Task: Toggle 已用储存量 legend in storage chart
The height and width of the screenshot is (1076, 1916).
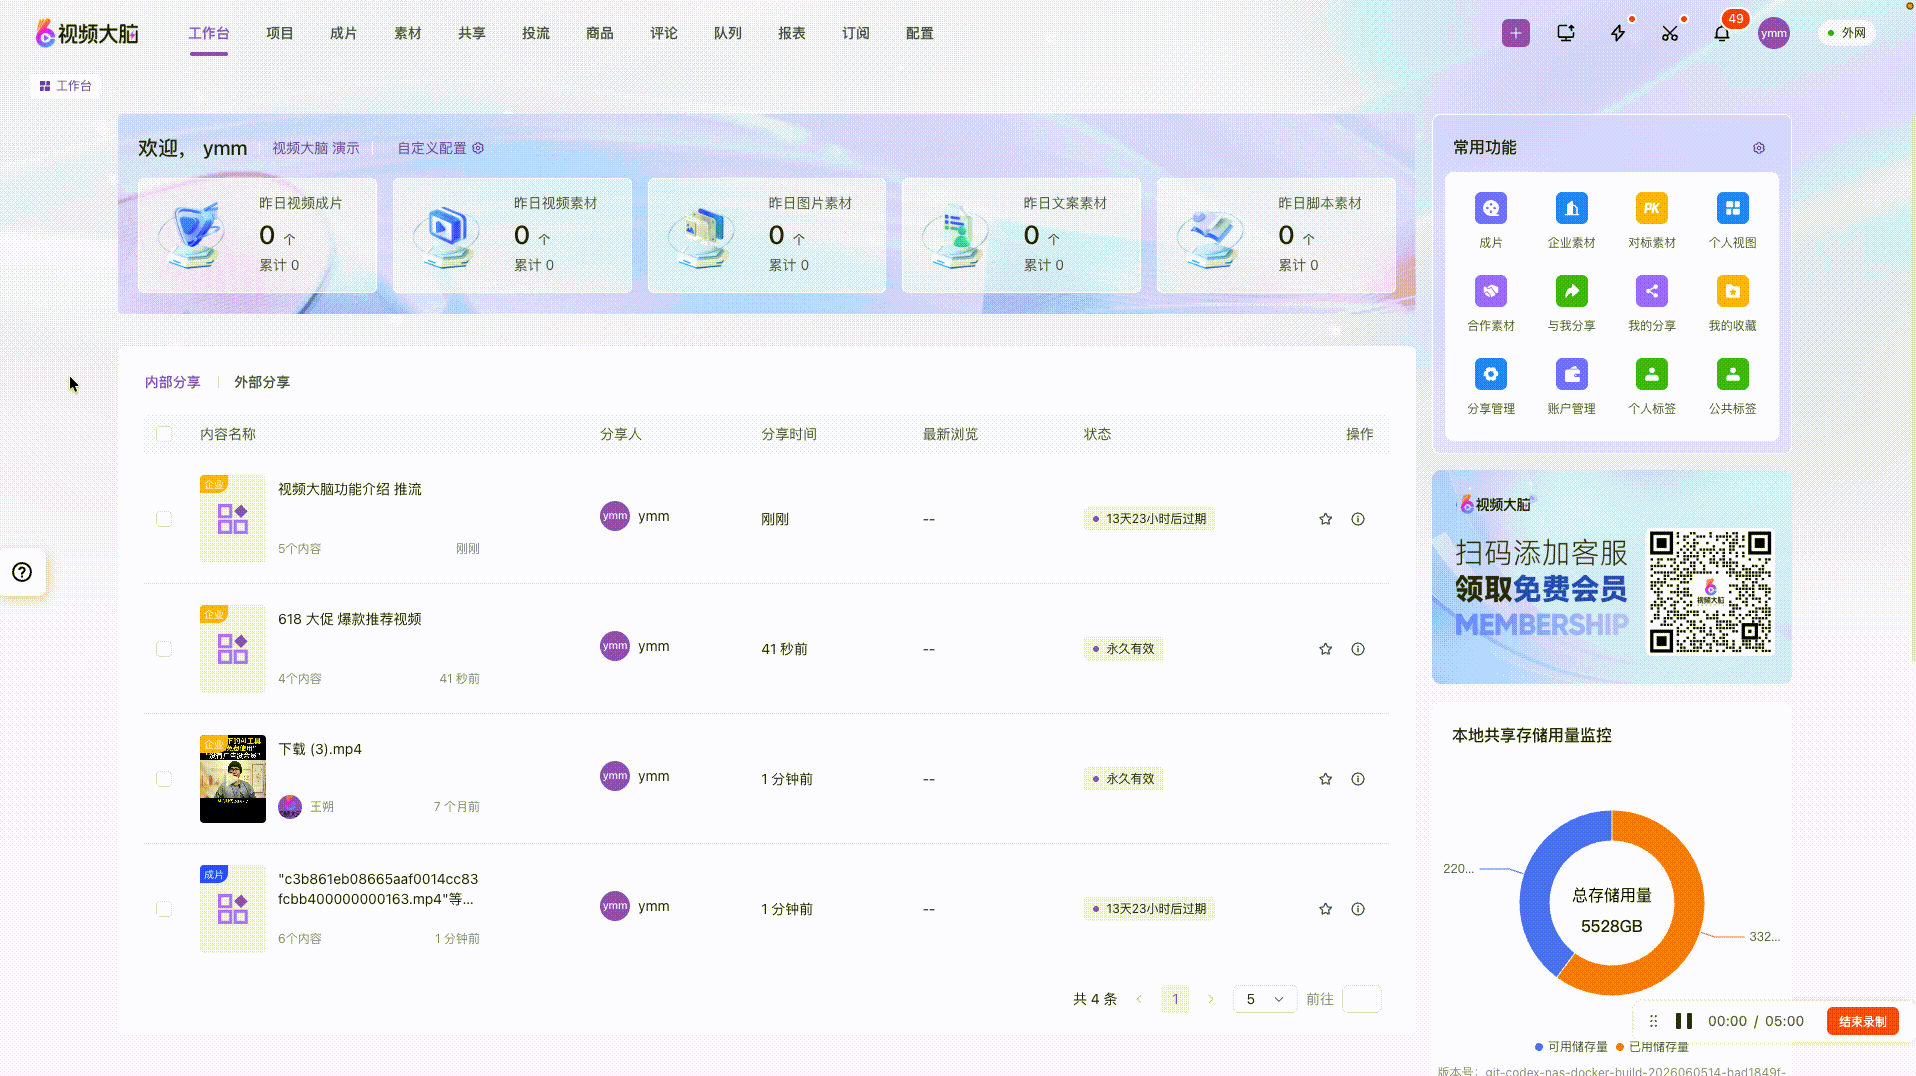Action: pos(1652,1047)
